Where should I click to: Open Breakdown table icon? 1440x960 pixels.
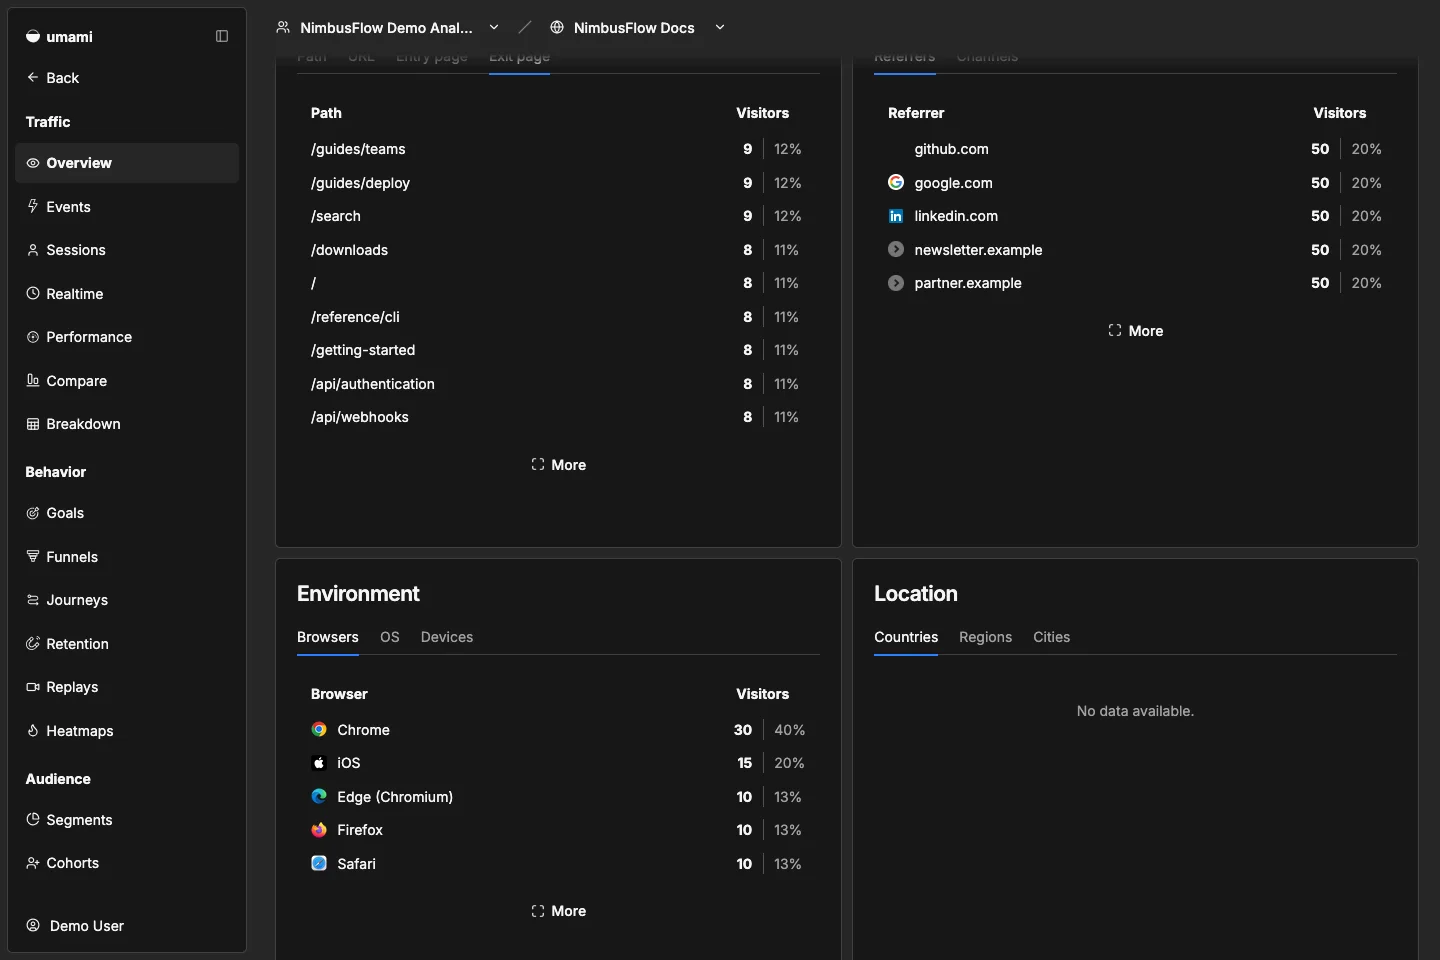pyautogui.click(x=33, y=424)
